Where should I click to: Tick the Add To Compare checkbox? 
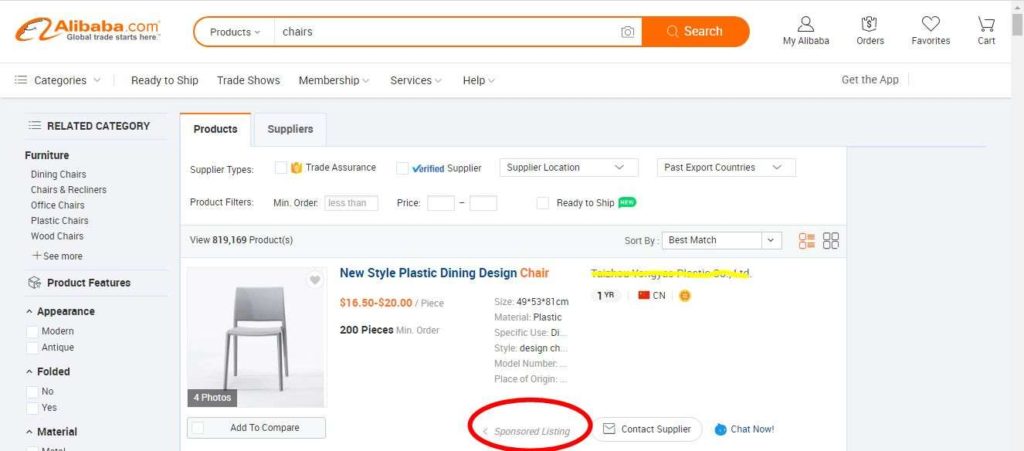(x=197, y=428)
